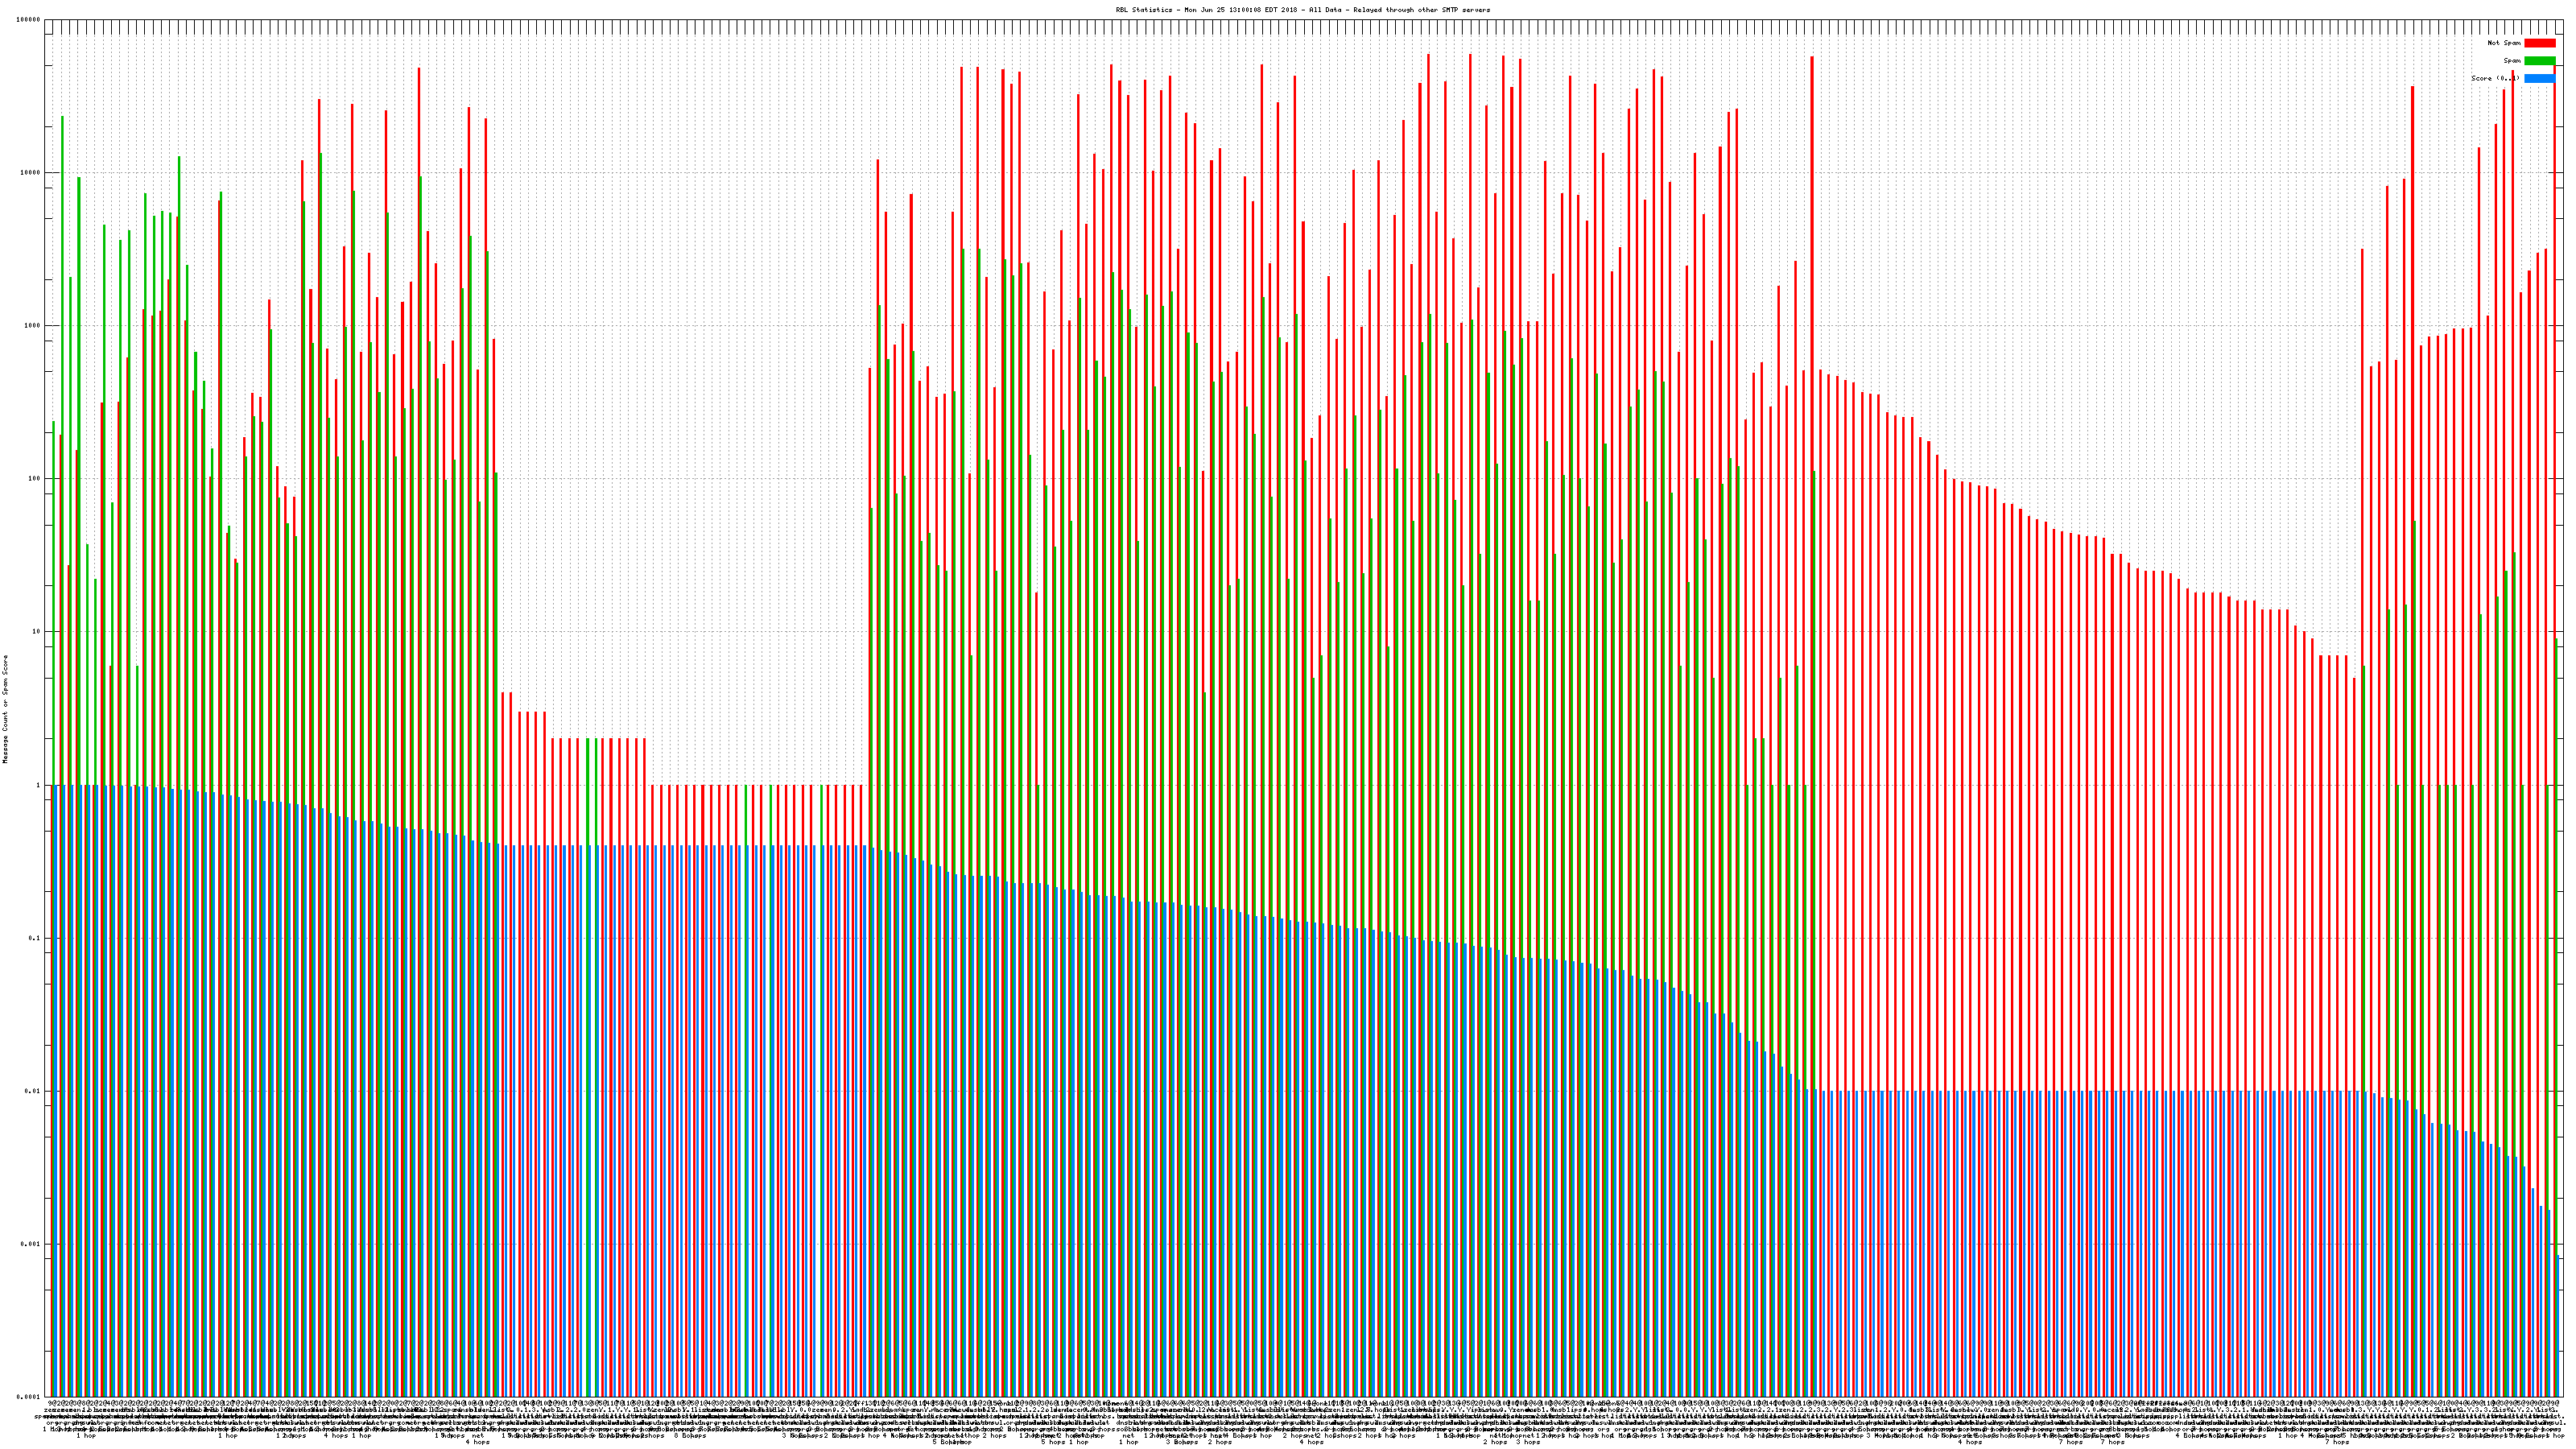The image size is (2576, 1449).
Task: Click the green Spam legend swatch
Action: pyautogui.click(x=2539, y=61)
